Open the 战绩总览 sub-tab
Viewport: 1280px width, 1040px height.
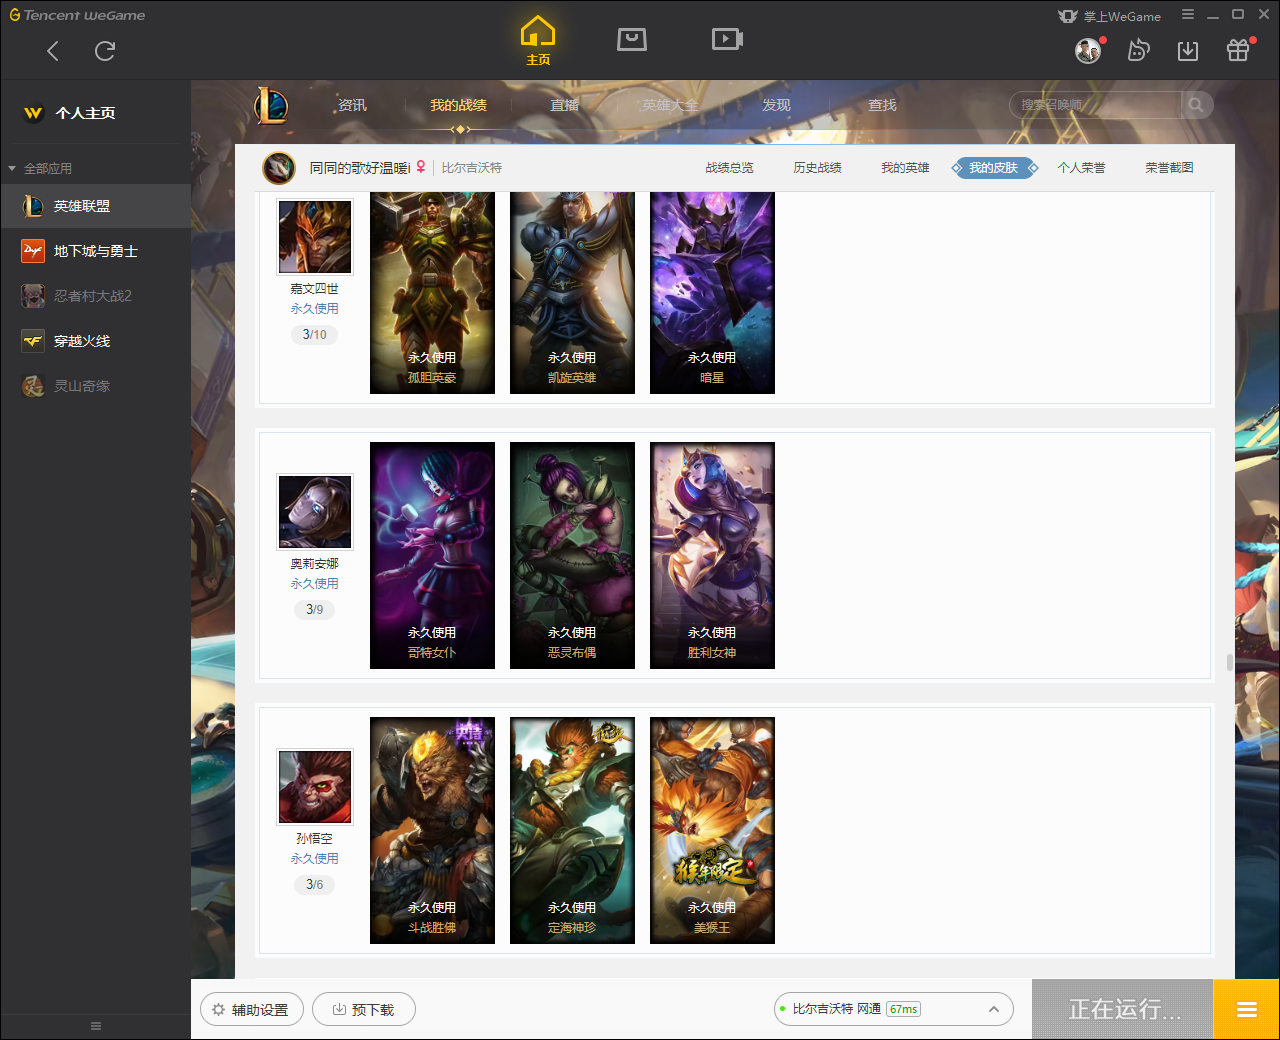729,168
